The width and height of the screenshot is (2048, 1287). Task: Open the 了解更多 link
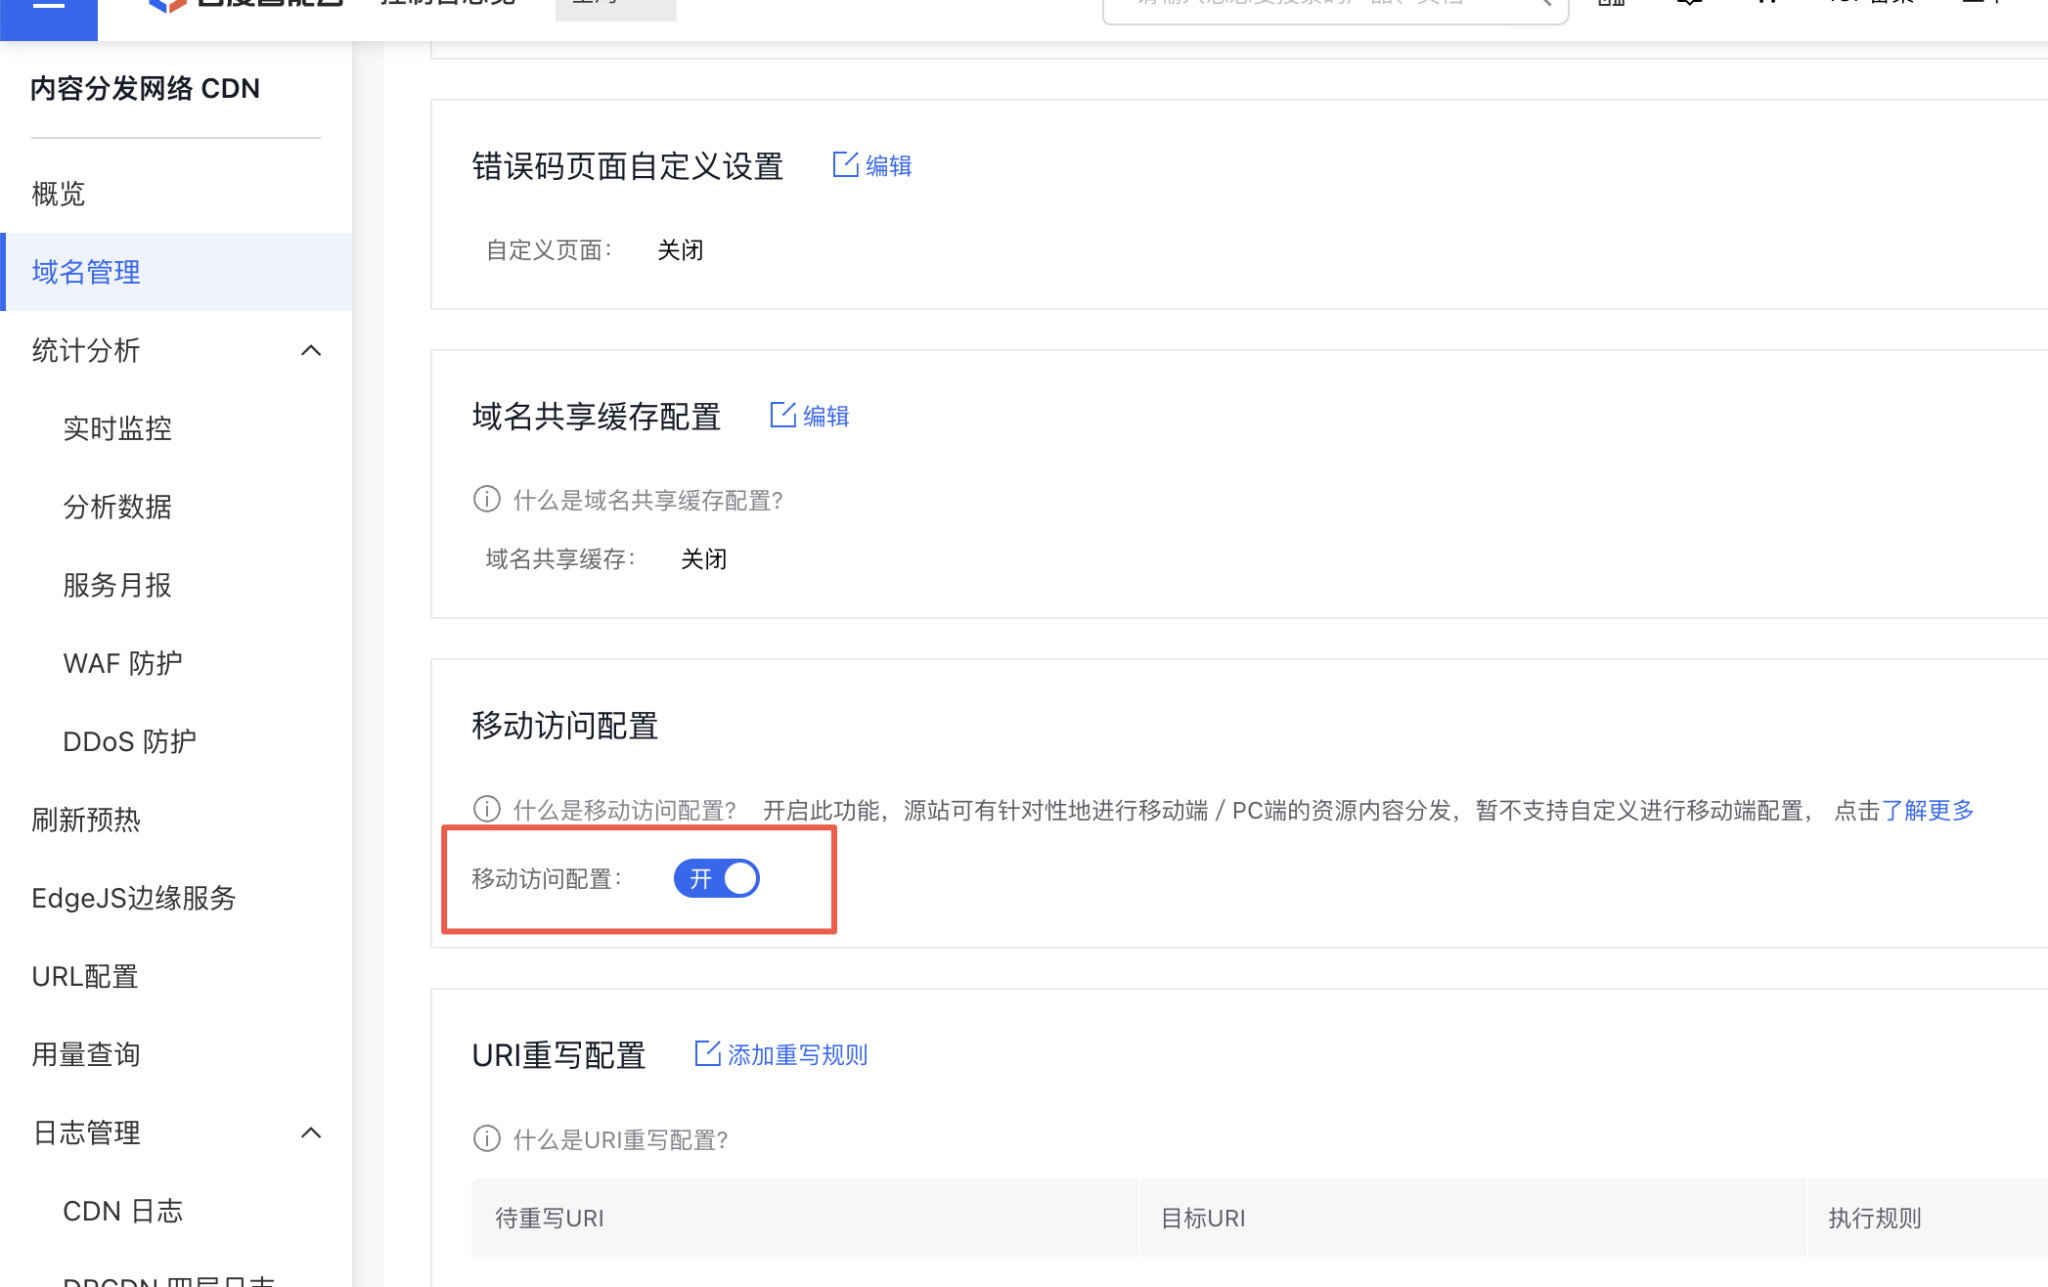tap(1927, 810)
